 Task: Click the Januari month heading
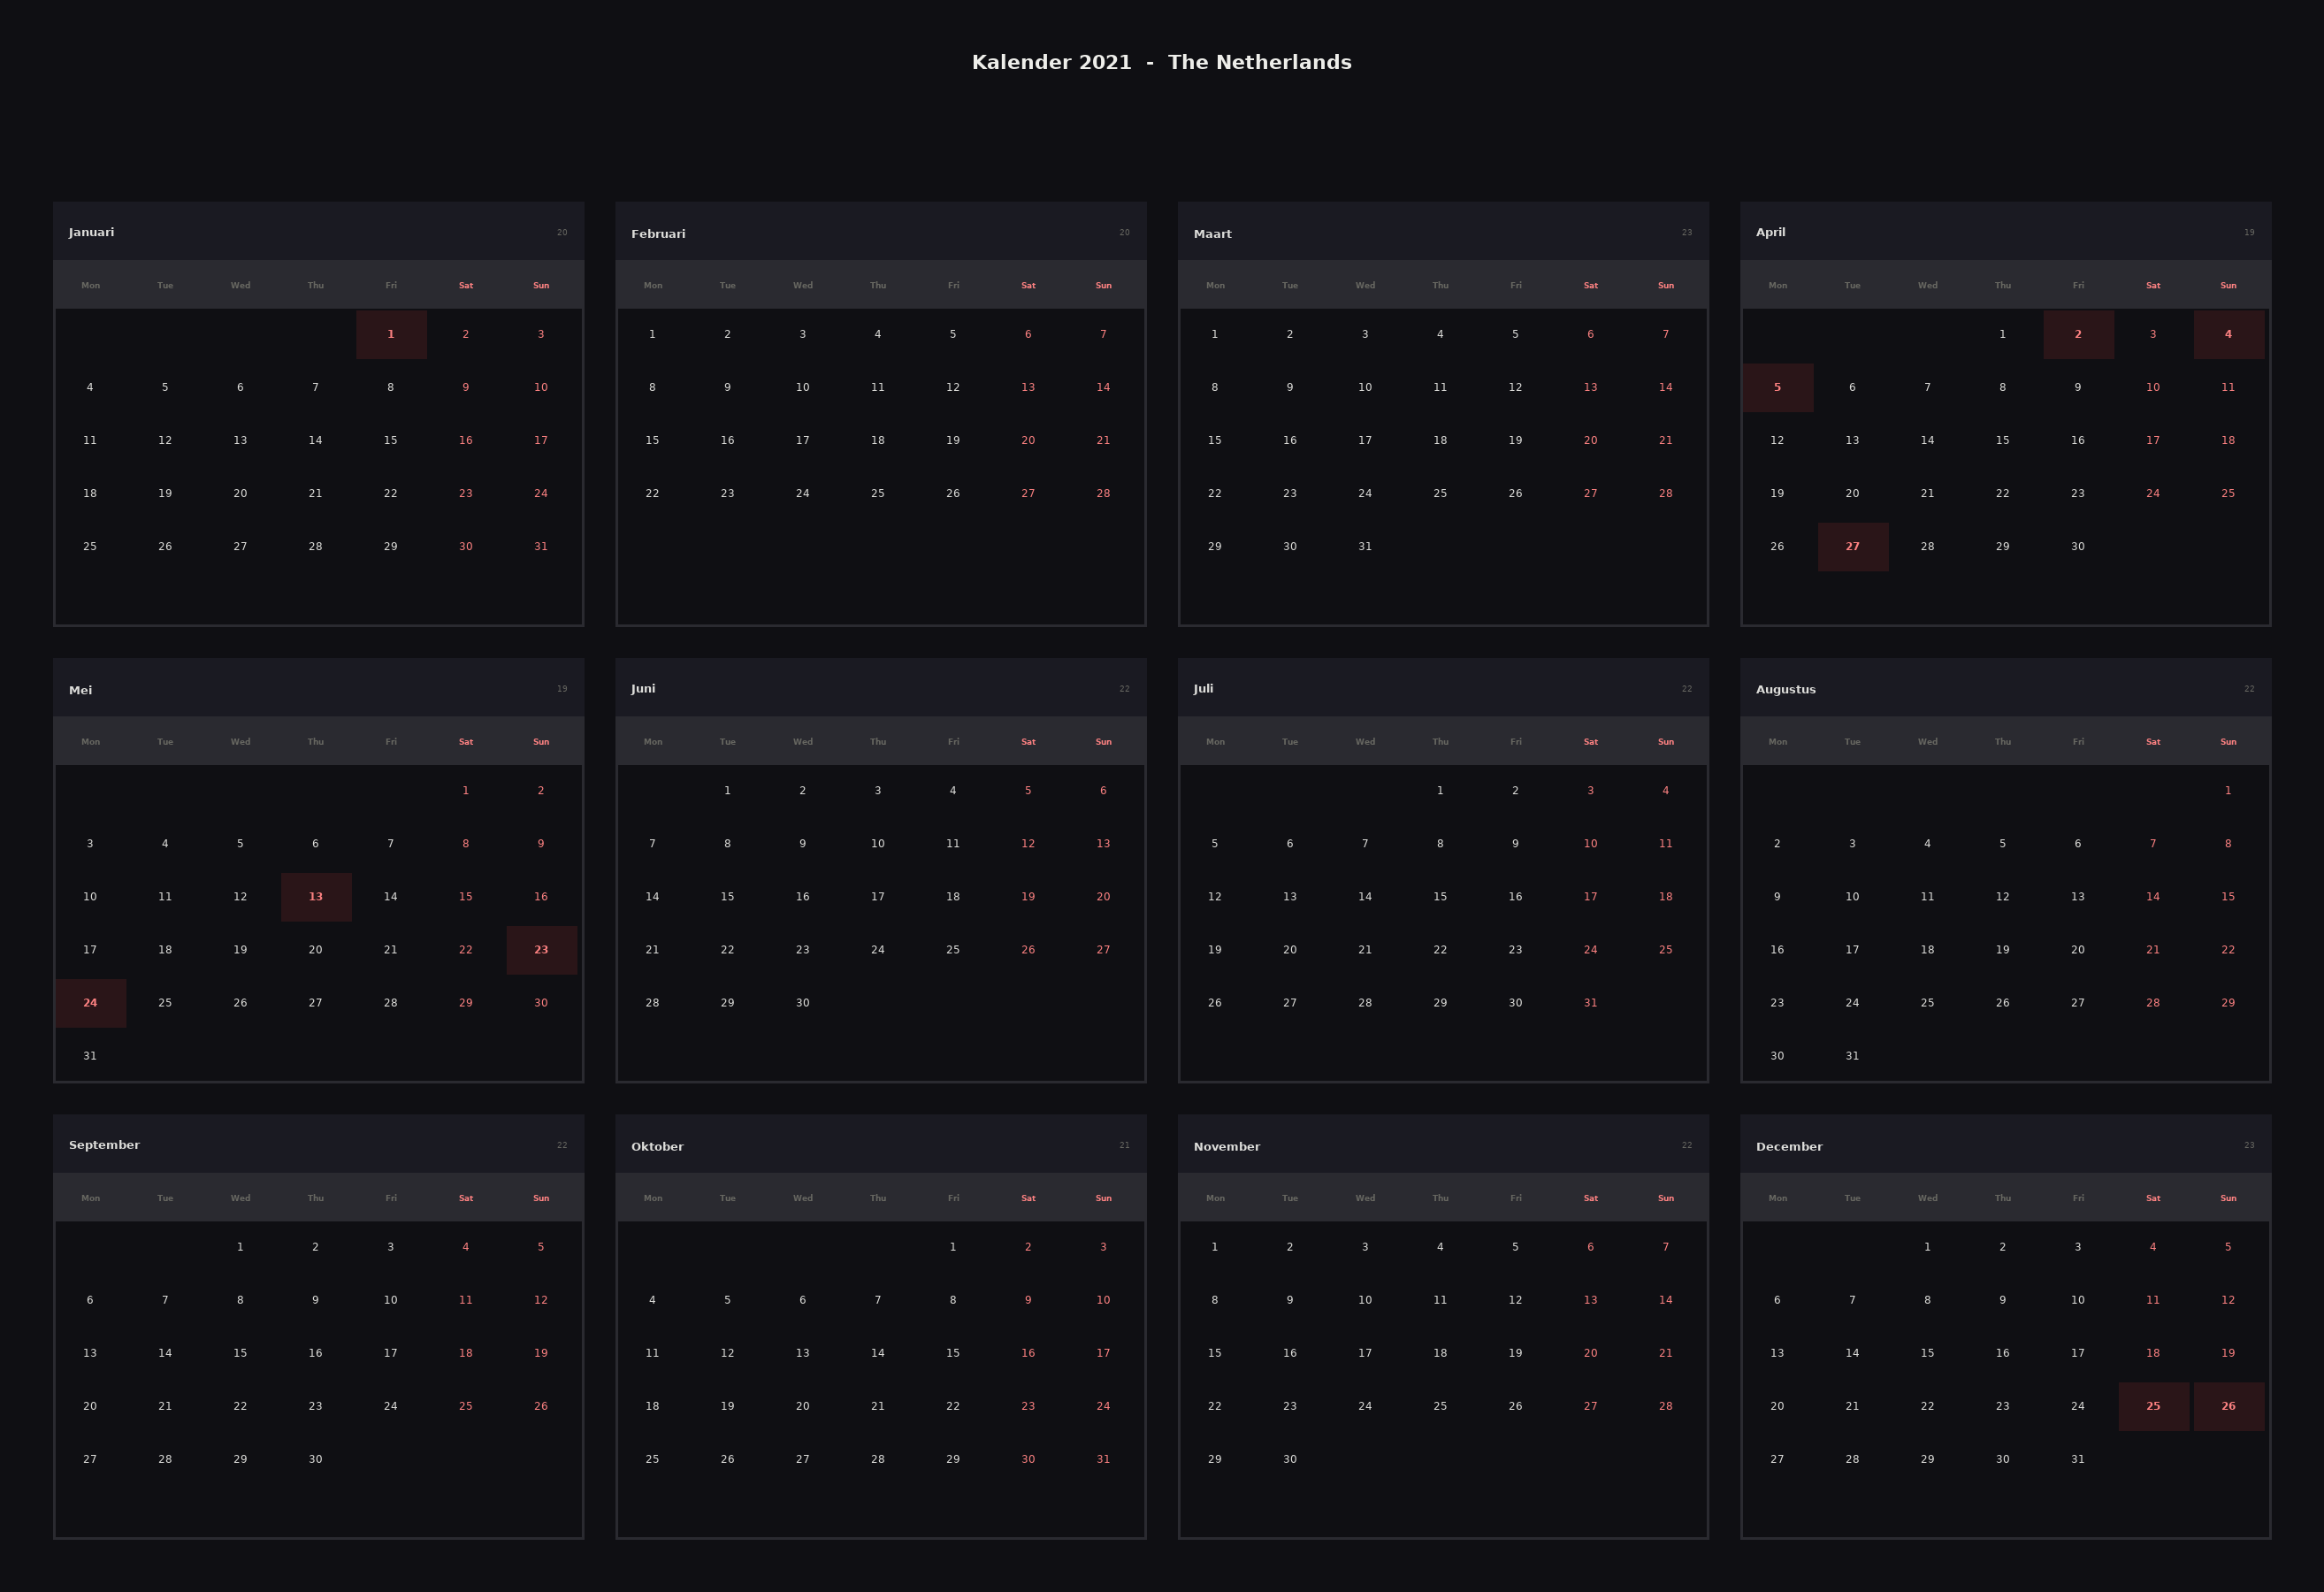pos(91,233)
